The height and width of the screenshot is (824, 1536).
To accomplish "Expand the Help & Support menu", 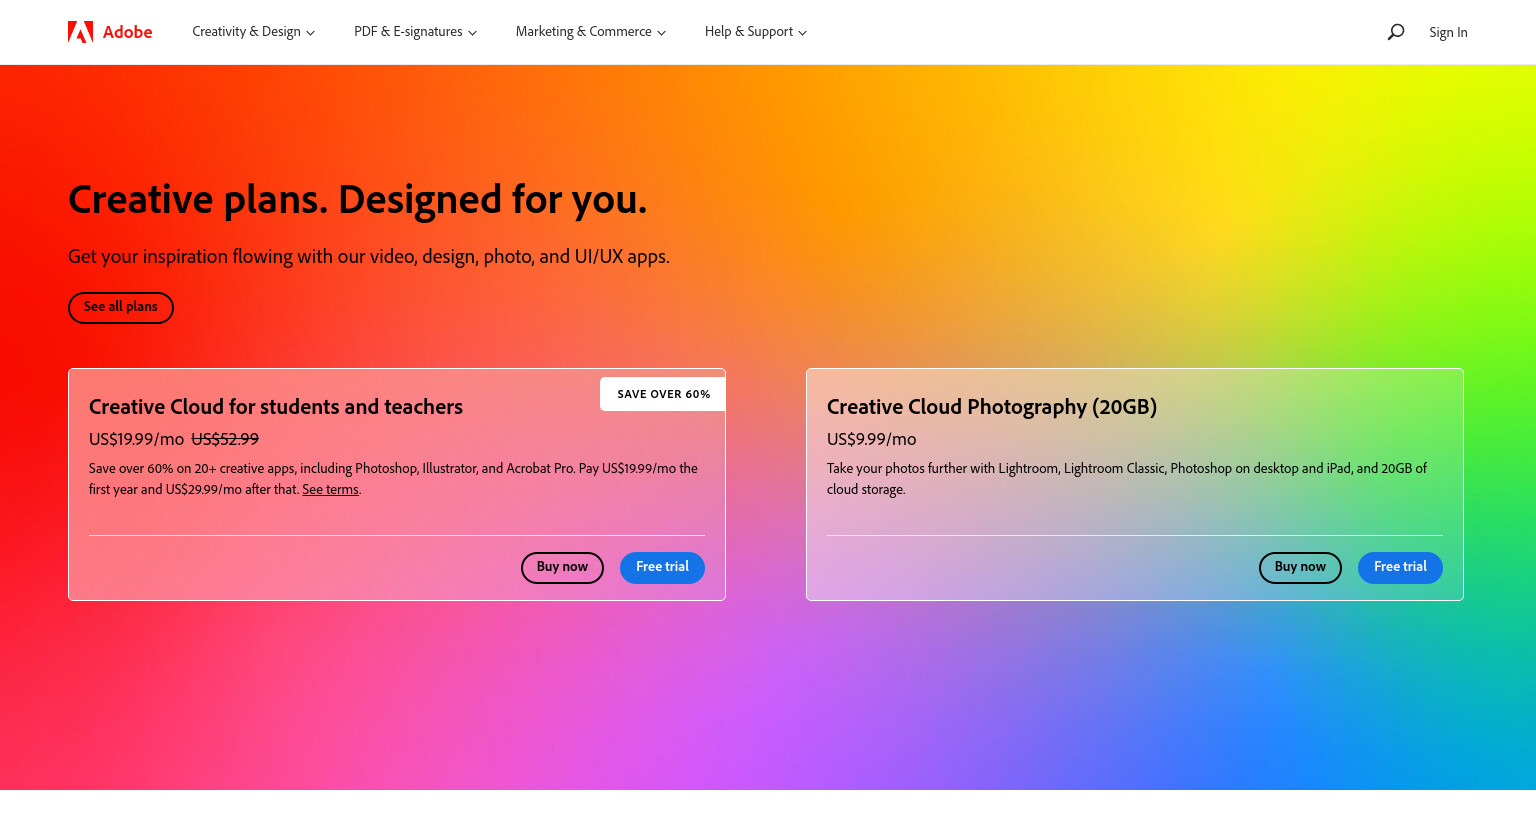I will coord(756,32).
